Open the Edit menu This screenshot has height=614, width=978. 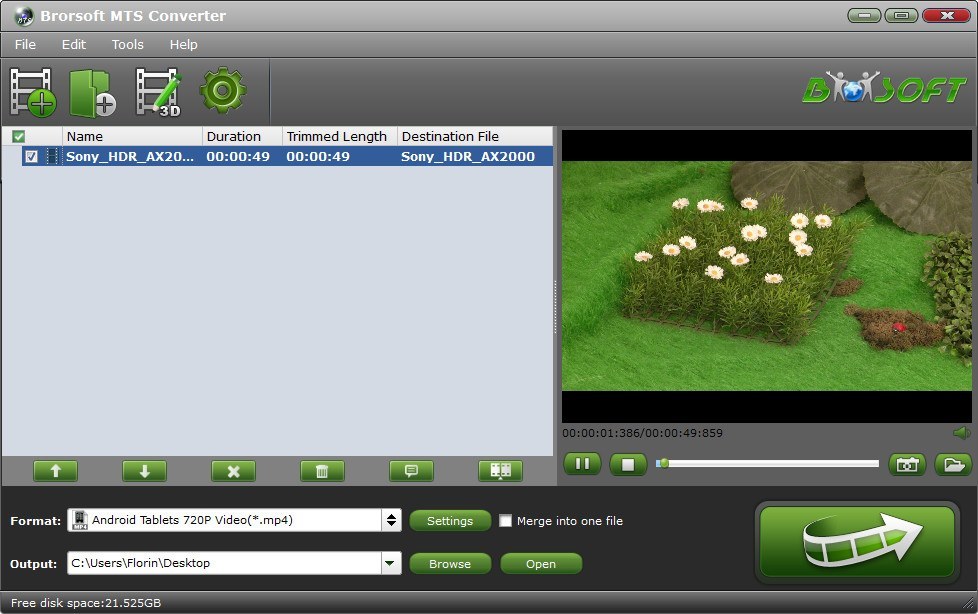(x=74, y=45)
